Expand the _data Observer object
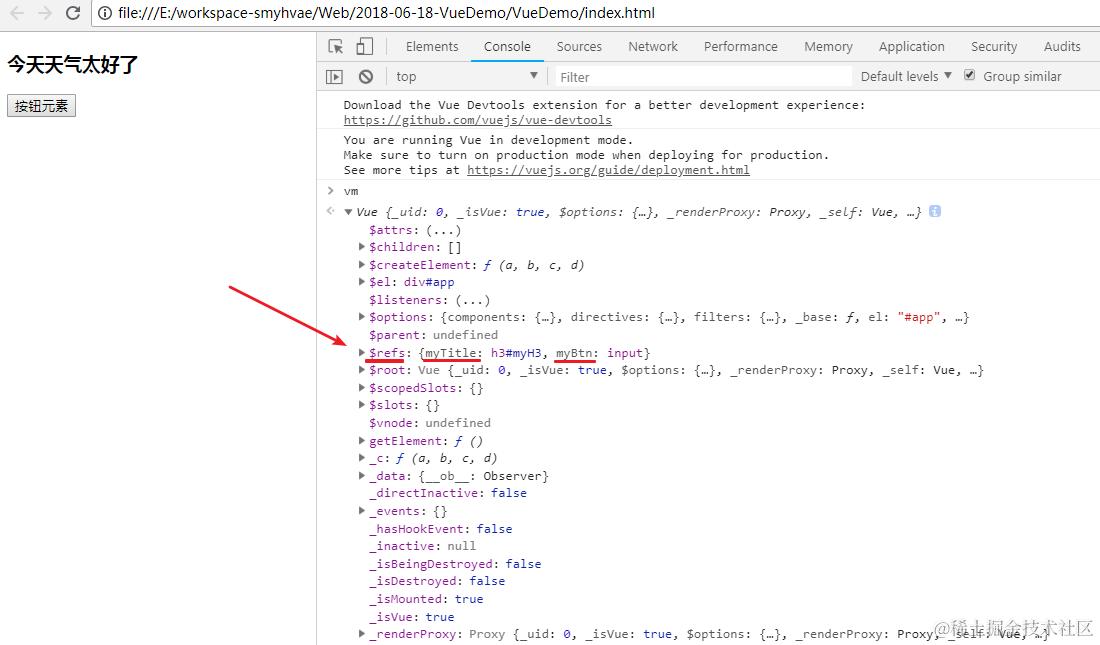 (x=361, y=476)
